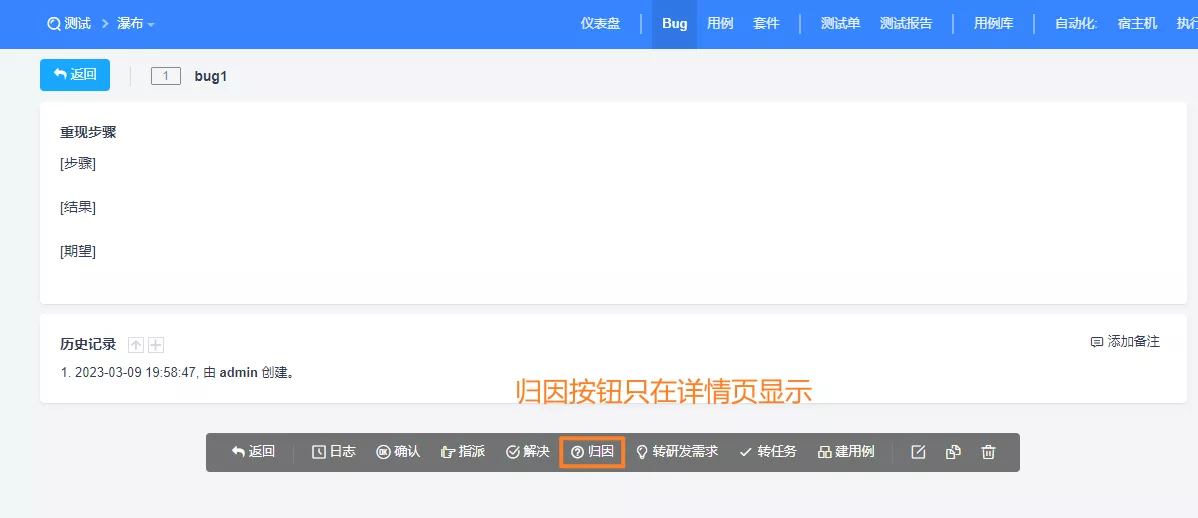Click 添加备注 link

tap(1125, 342)
